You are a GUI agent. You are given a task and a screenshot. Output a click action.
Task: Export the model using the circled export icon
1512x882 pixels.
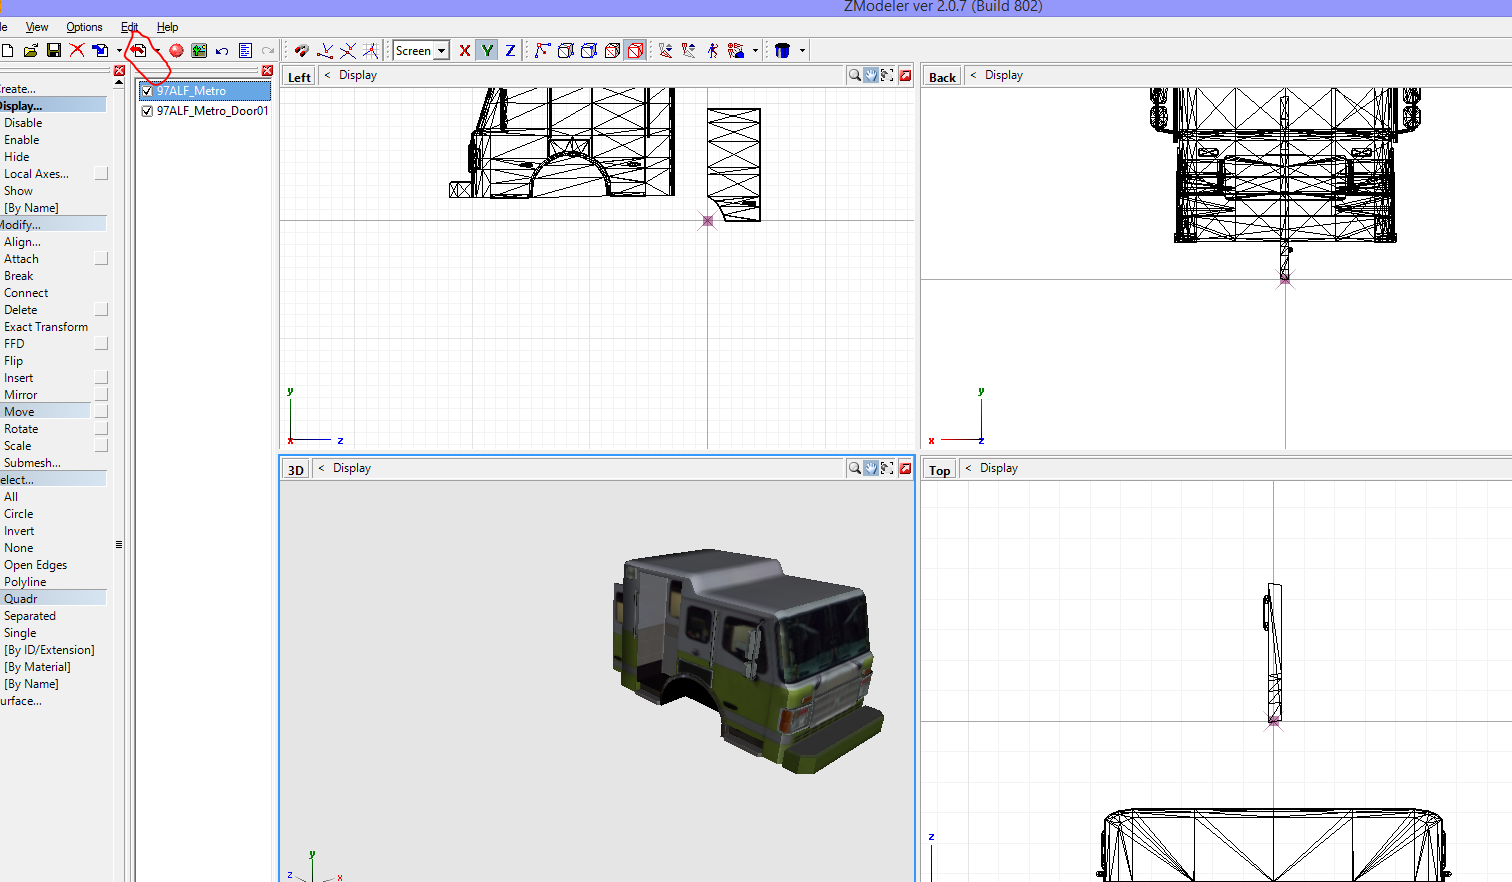point(140,50)
